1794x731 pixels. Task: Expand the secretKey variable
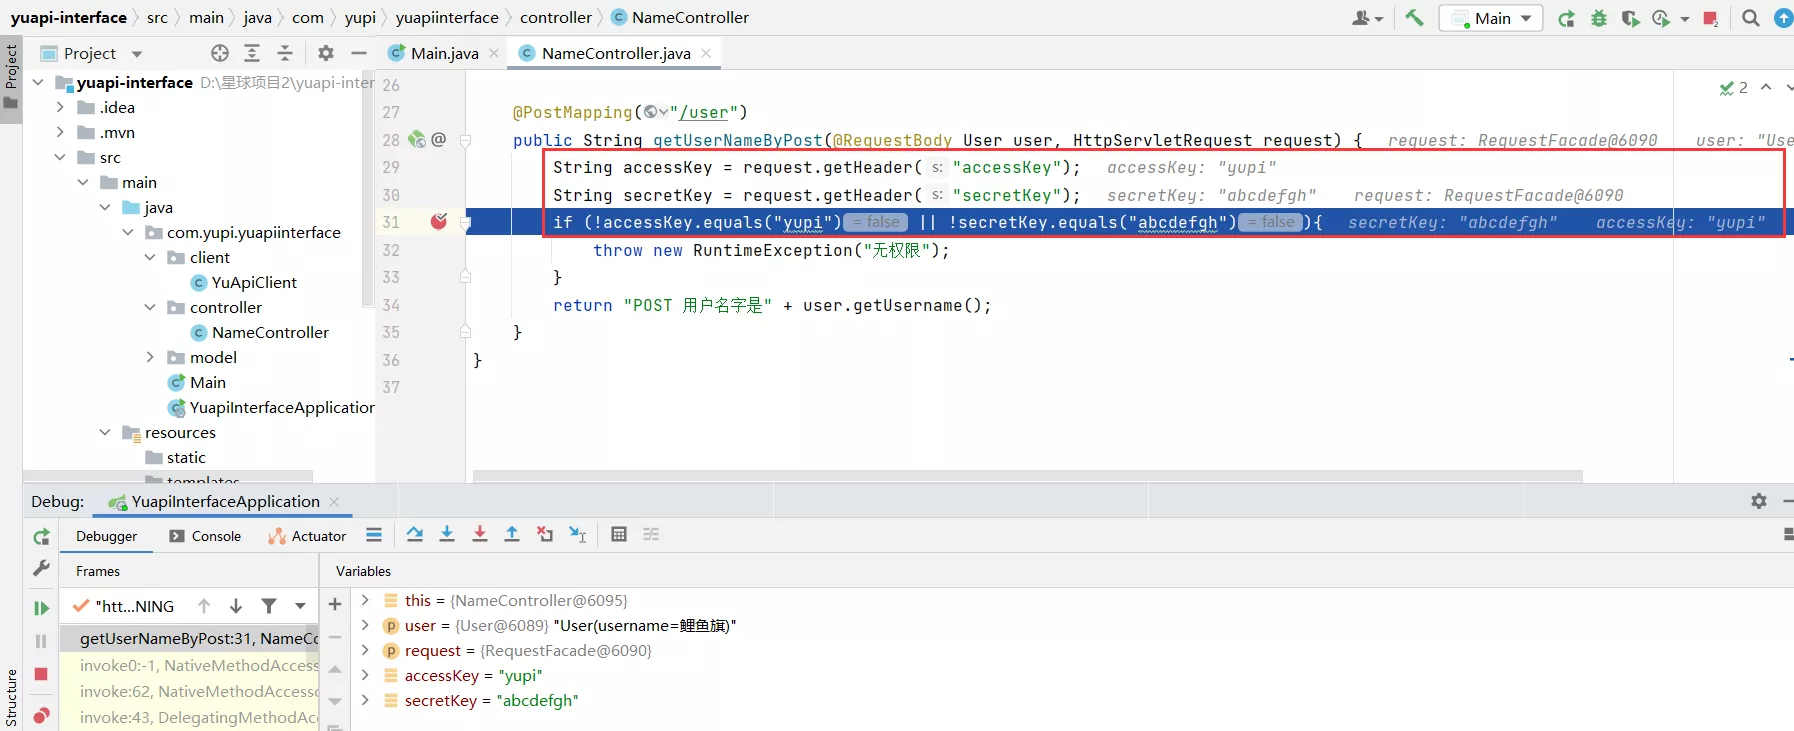(365, 700)
